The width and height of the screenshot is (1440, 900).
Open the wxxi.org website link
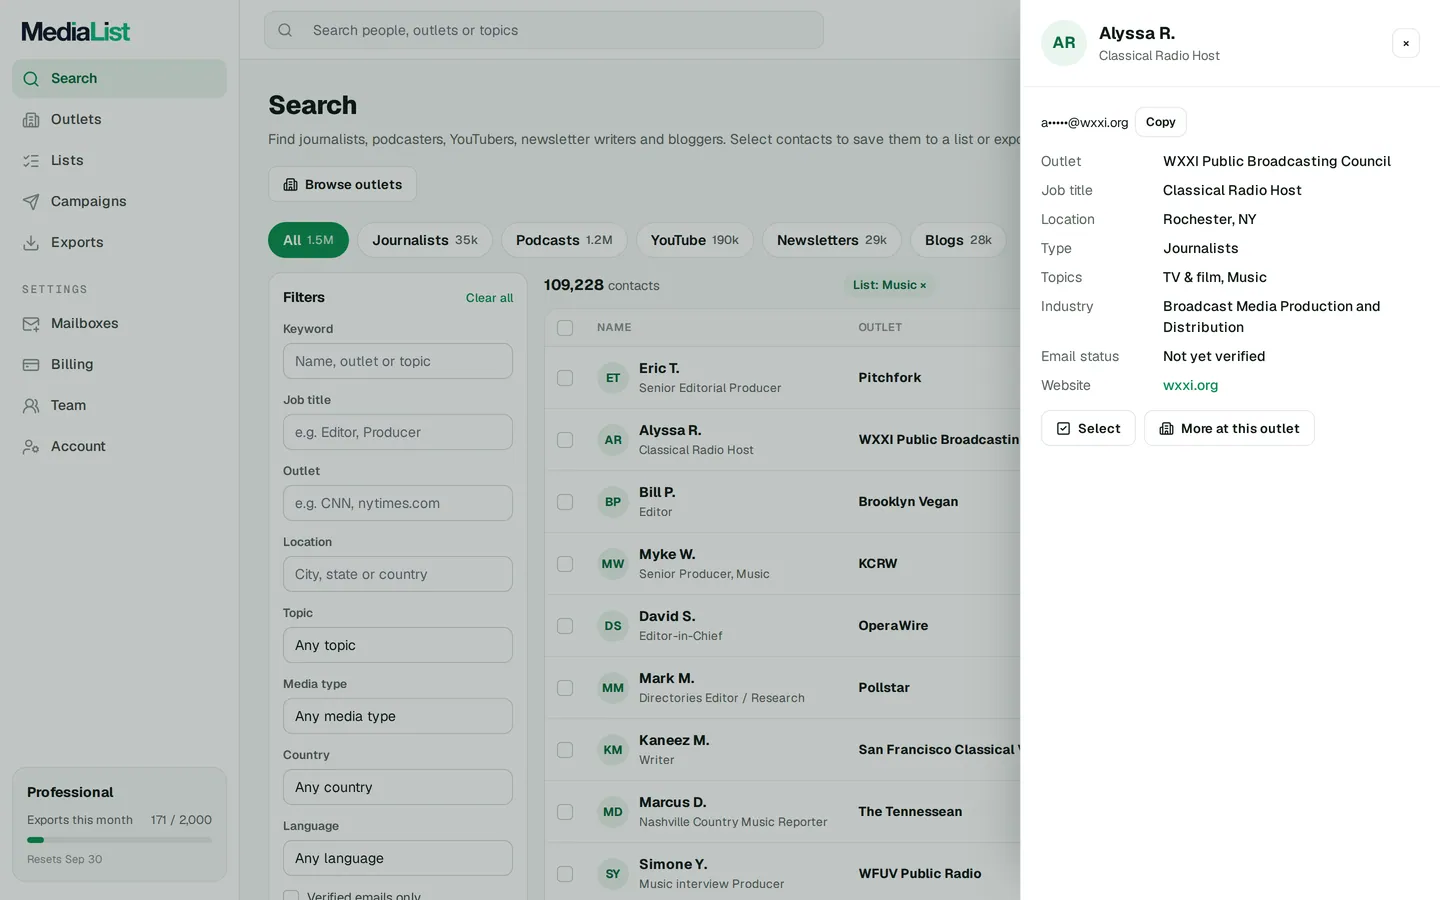click(x=1190, y=386)
